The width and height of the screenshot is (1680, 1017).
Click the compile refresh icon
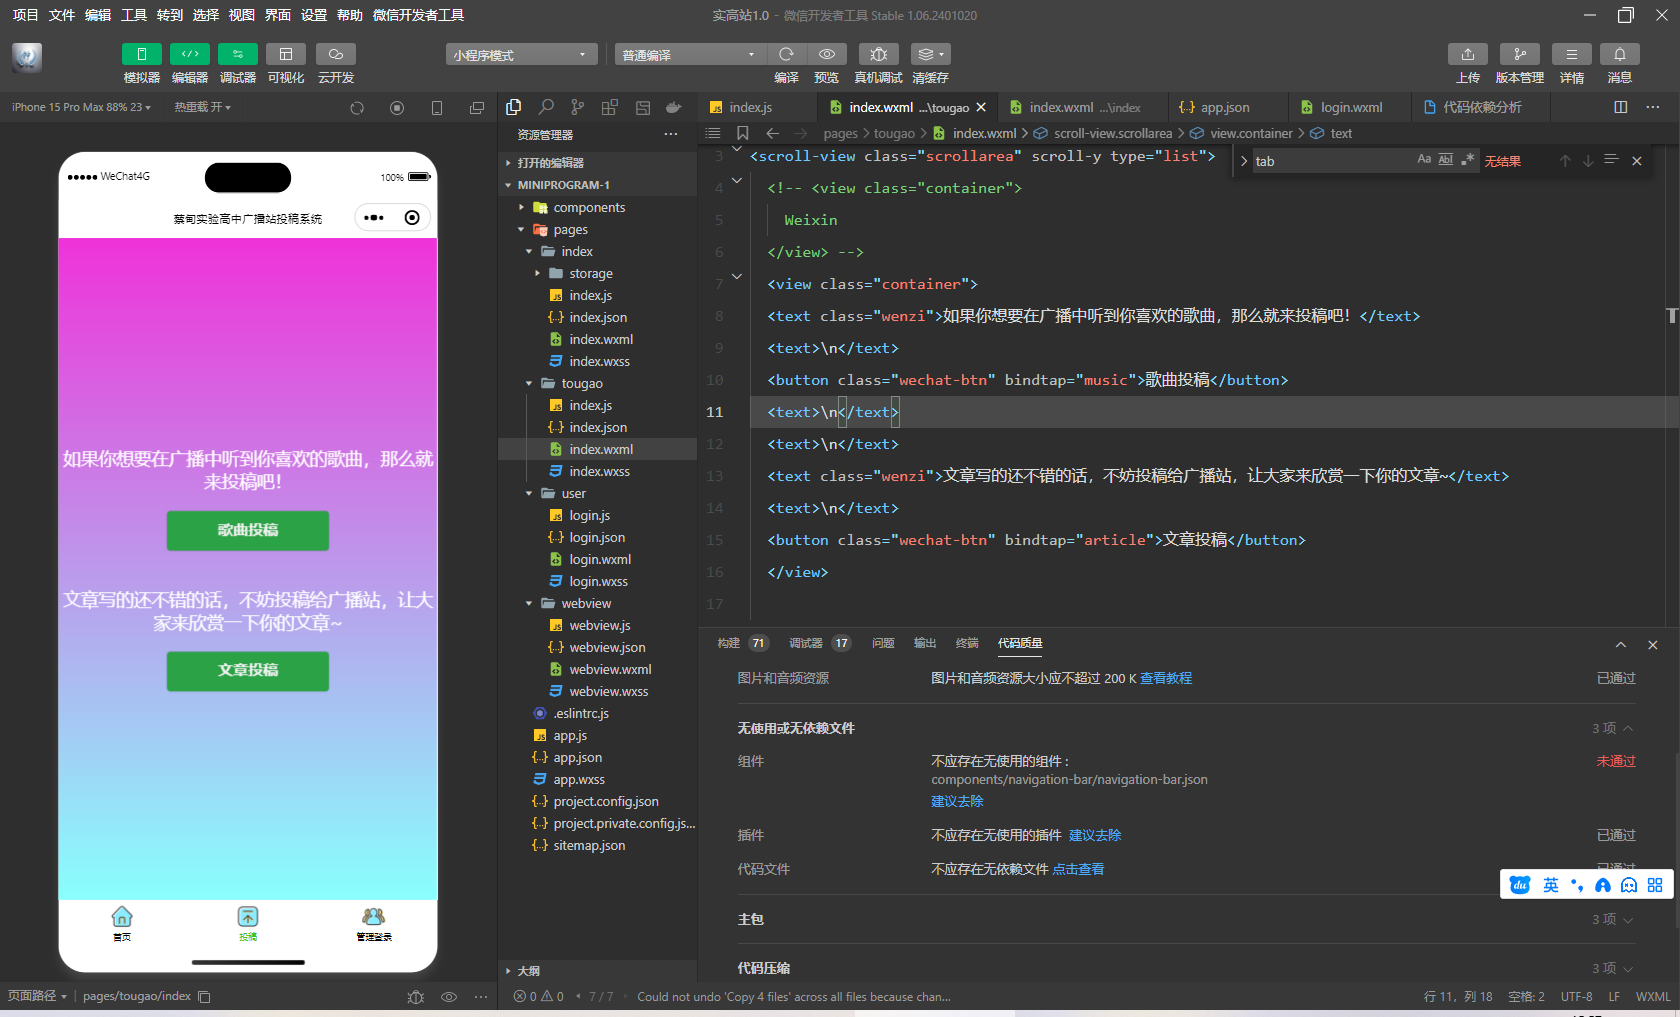[x=786, y=54]
